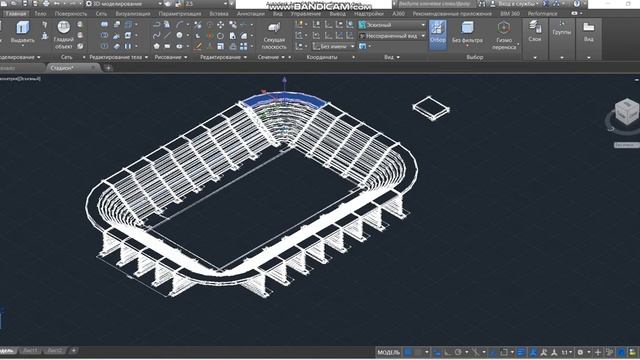Image resolution: width=640 pixels, height=360 pixels.
Task: Open the Вход в службы sign-in dropdown
Action: click(x=516, y=4)
